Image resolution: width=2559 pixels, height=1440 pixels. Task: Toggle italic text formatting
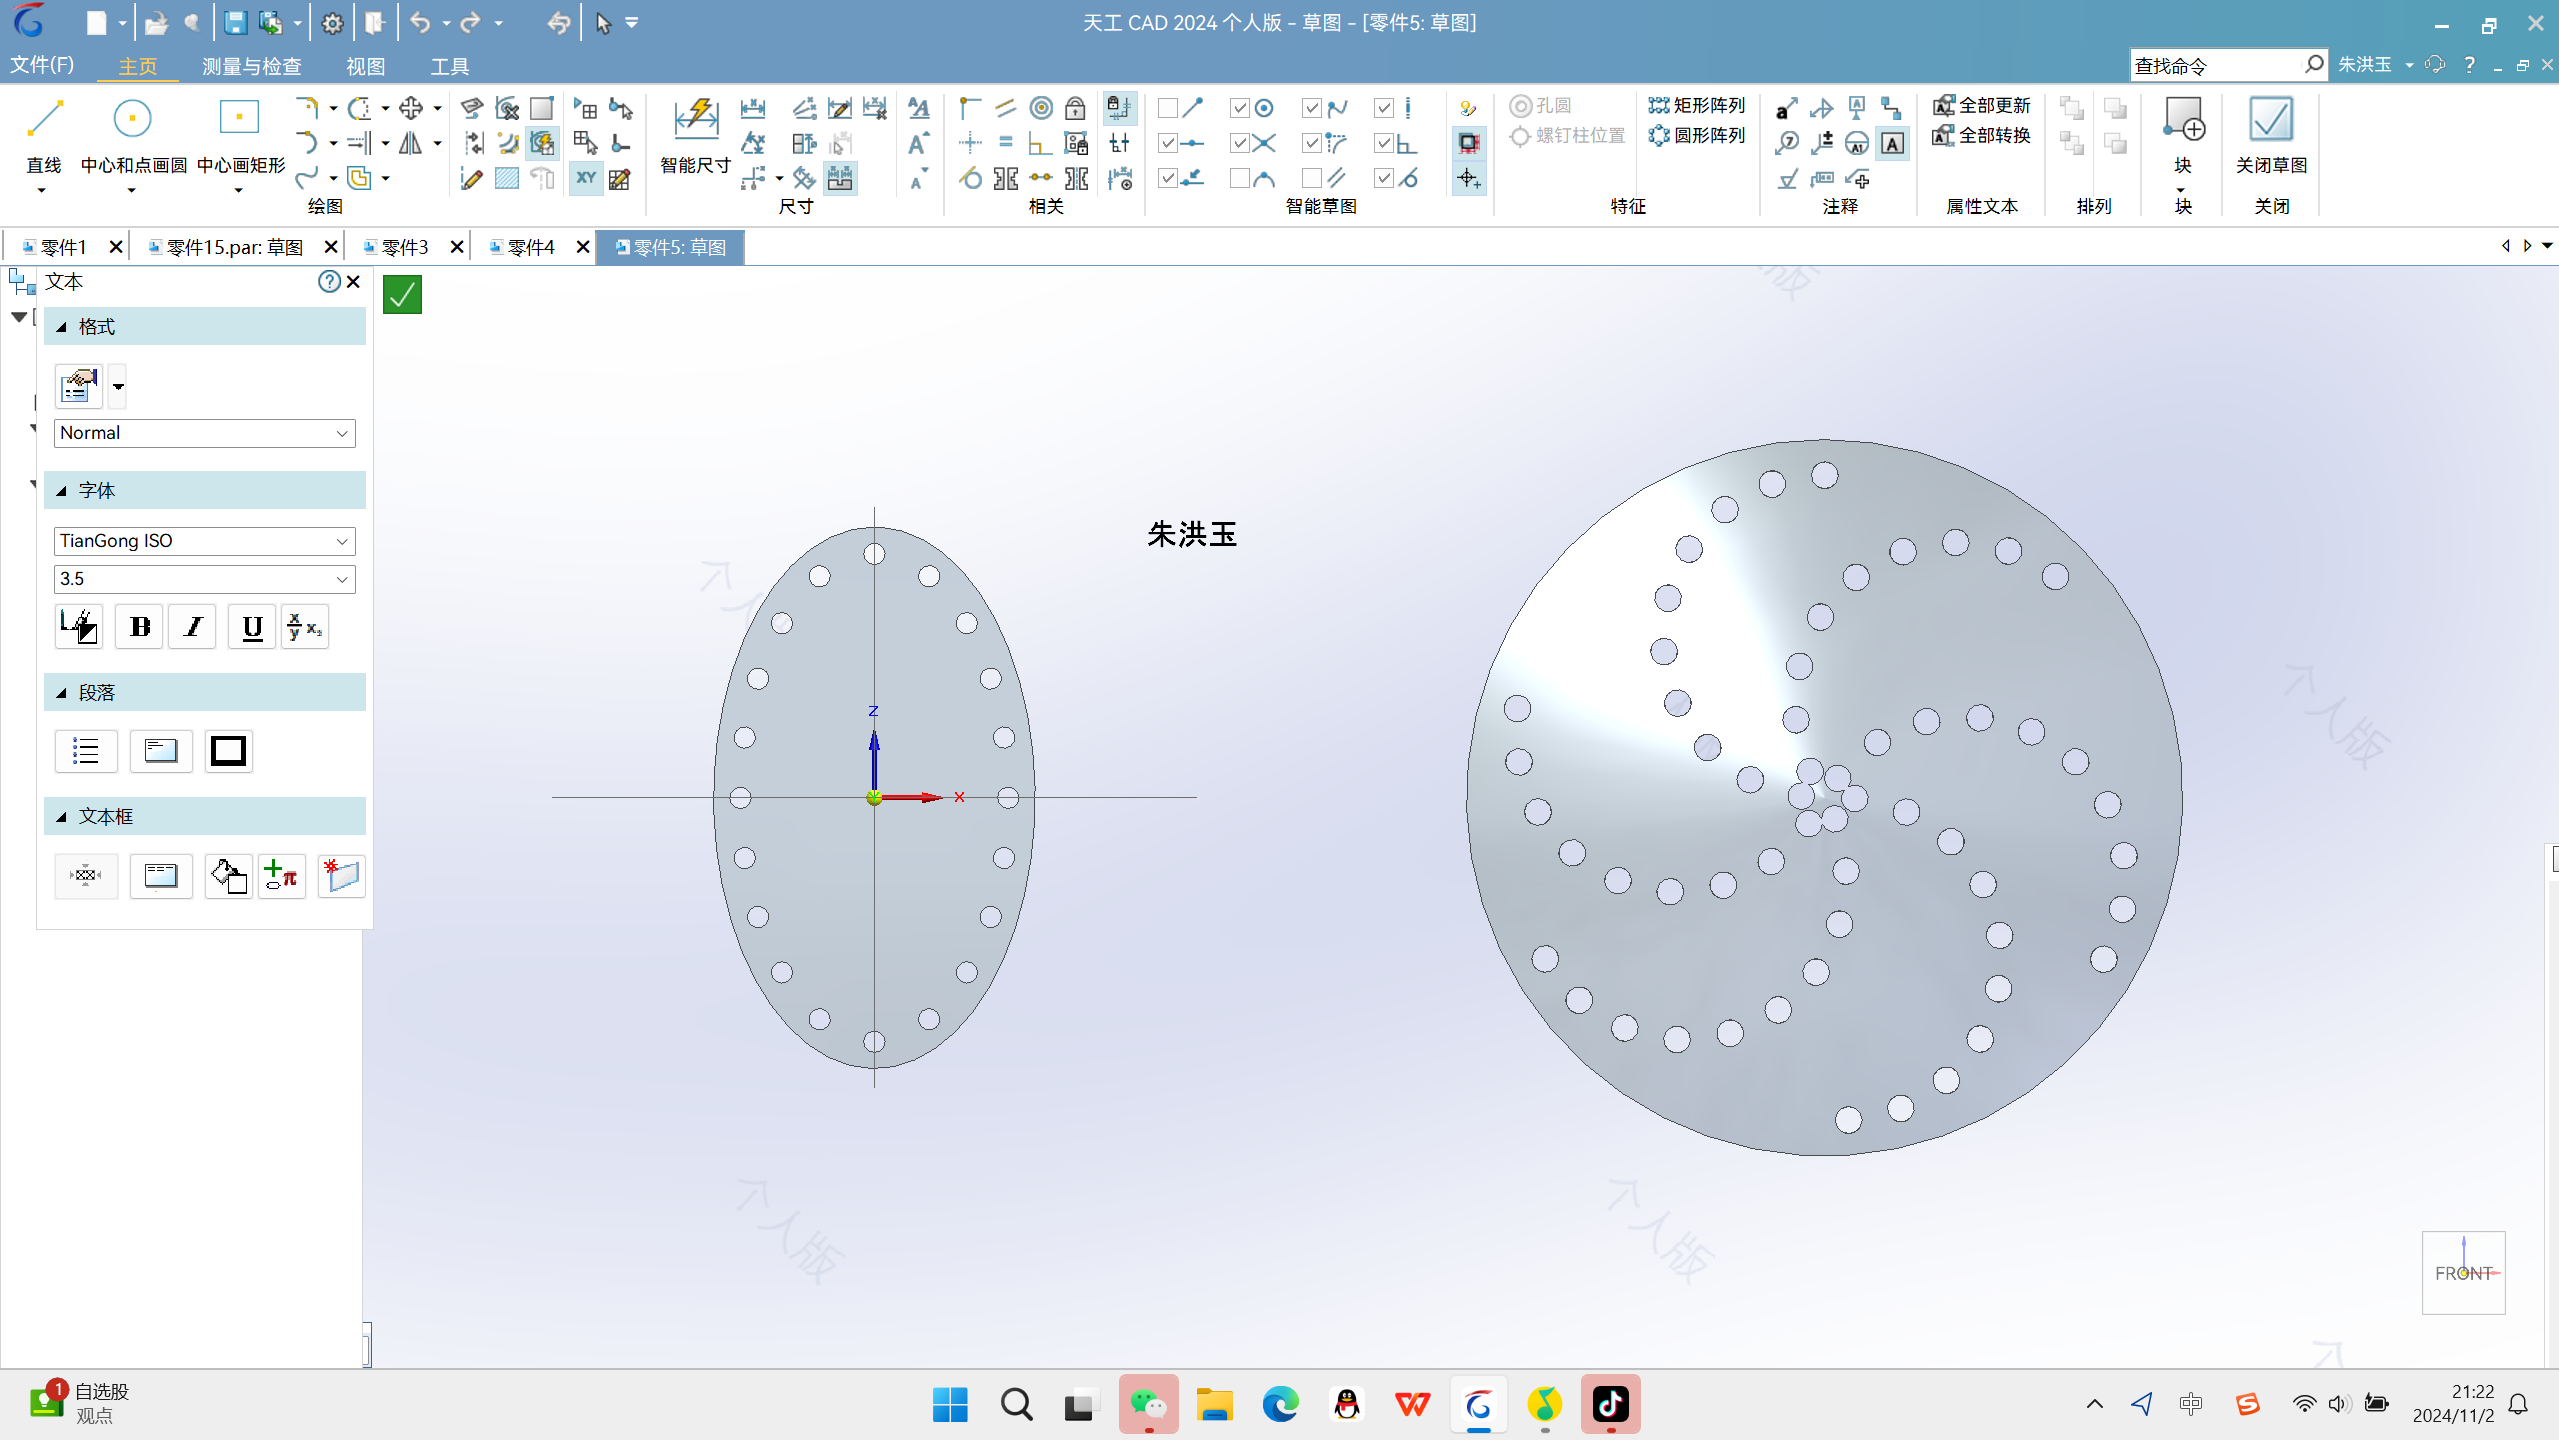click(x=195, y=626)
